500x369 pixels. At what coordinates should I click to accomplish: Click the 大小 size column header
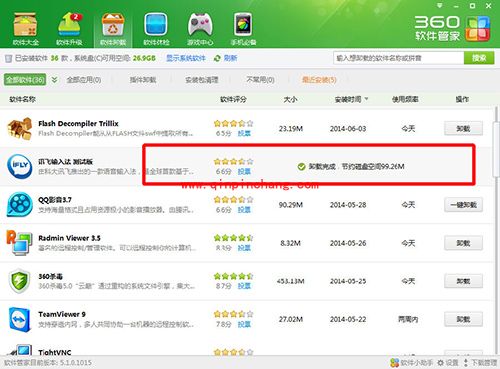click(291, 99)
